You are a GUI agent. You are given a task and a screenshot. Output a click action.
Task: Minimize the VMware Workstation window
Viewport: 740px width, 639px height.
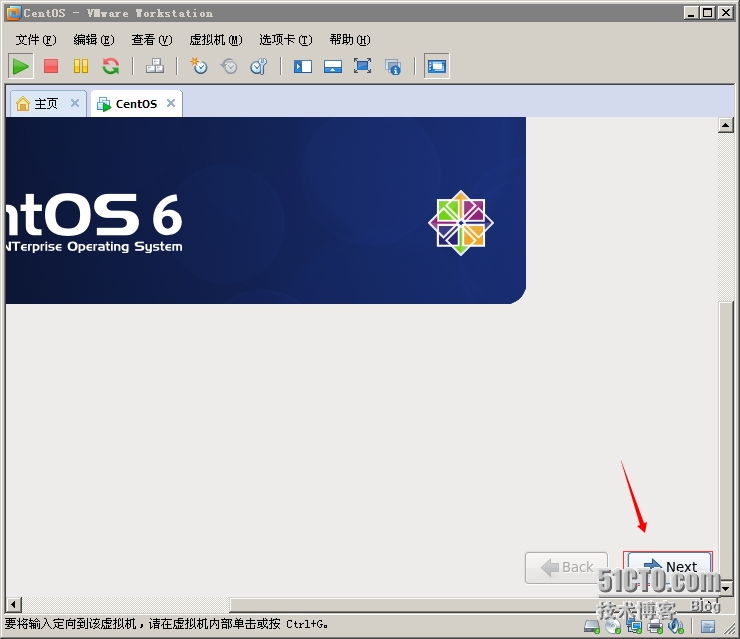point(691,13)
